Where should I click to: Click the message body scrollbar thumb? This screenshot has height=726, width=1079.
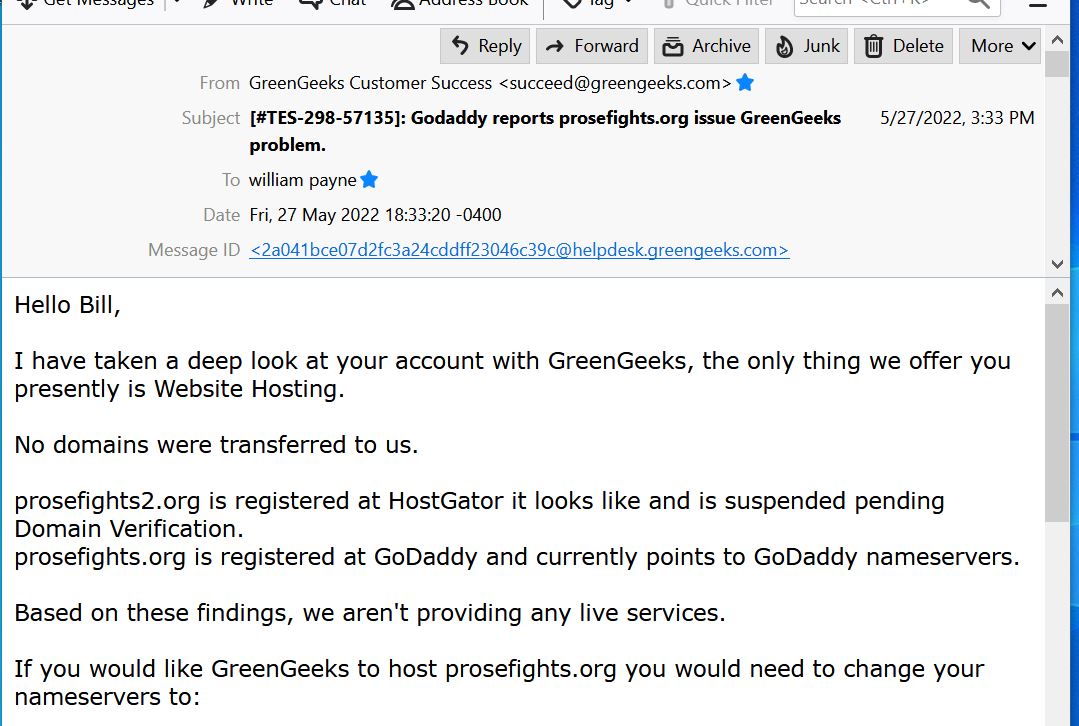coord(1057,412)
